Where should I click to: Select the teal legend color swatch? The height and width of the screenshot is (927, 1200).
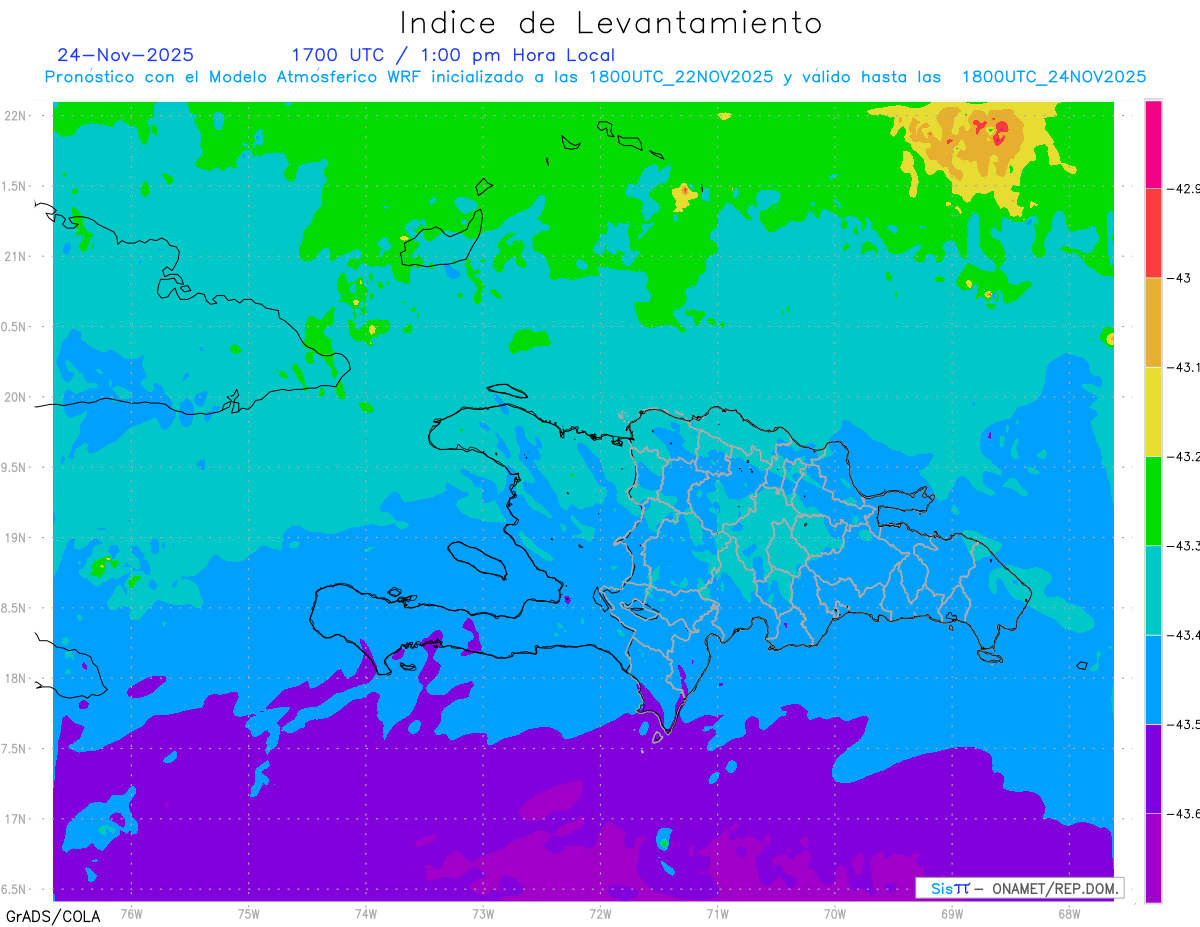(1153, 589)
